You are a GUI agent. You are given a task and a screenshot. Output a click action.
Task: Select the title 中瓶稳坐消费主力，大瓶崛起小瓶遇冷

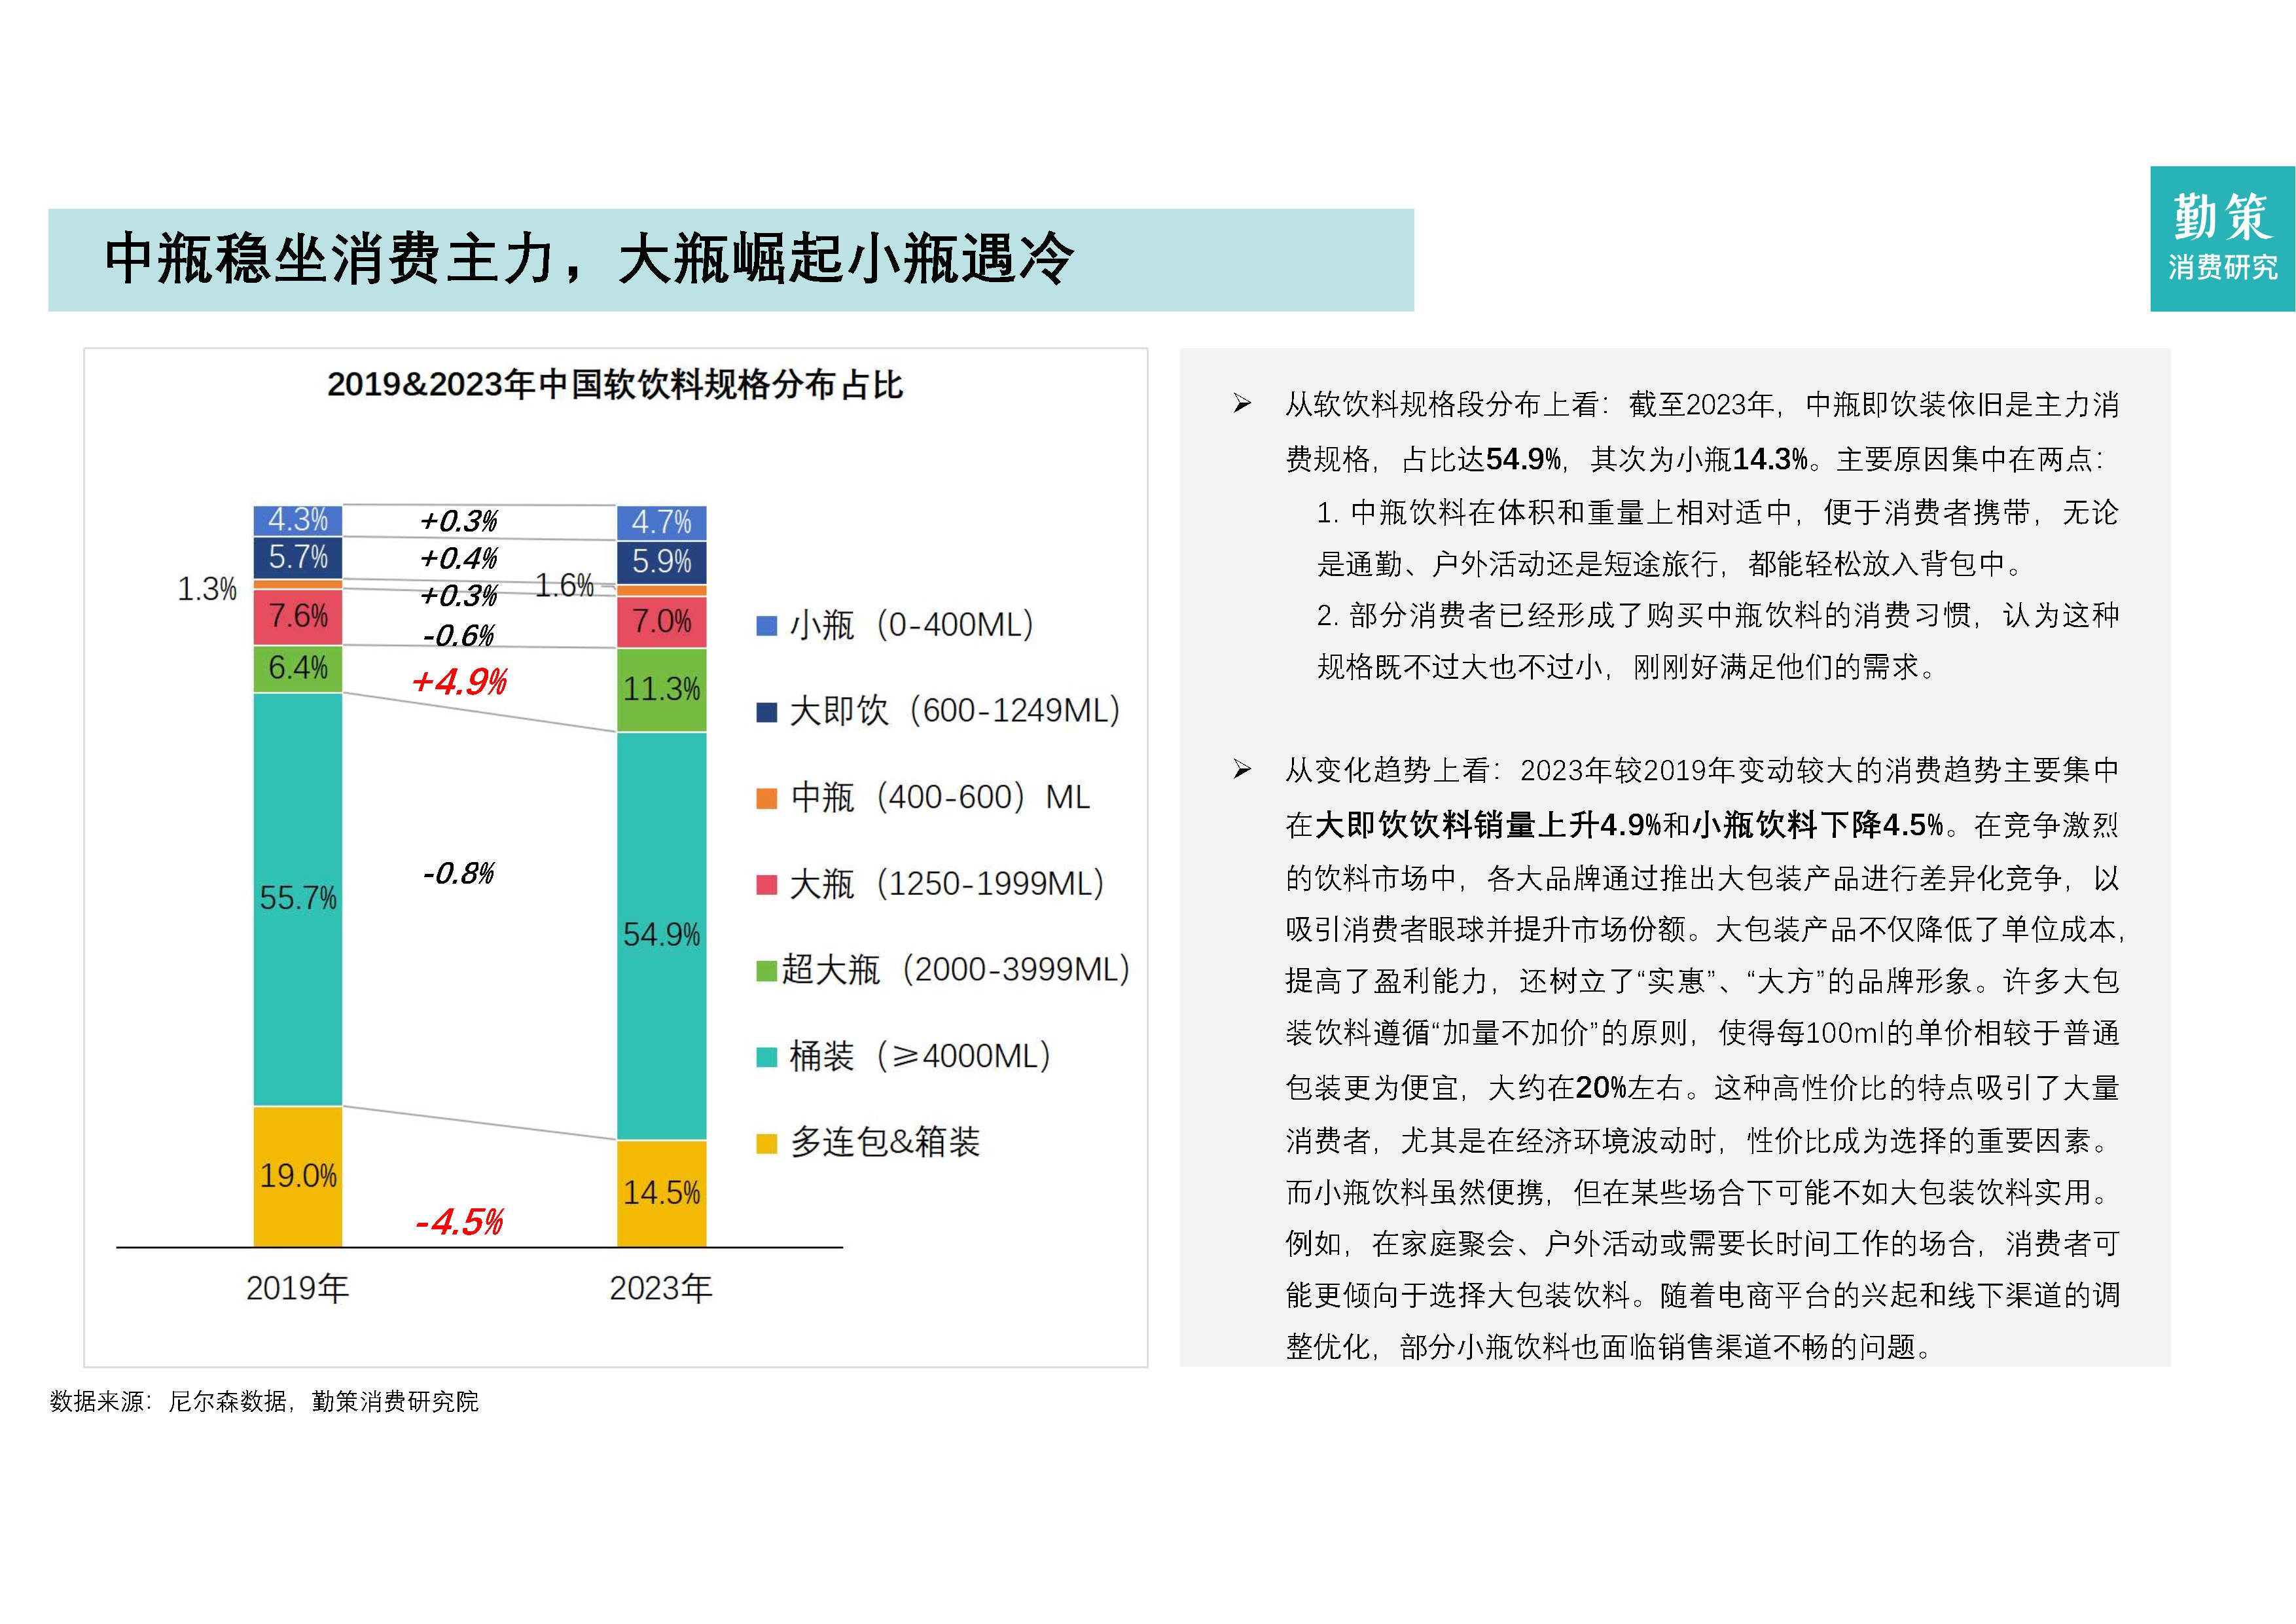pos(589,259)
